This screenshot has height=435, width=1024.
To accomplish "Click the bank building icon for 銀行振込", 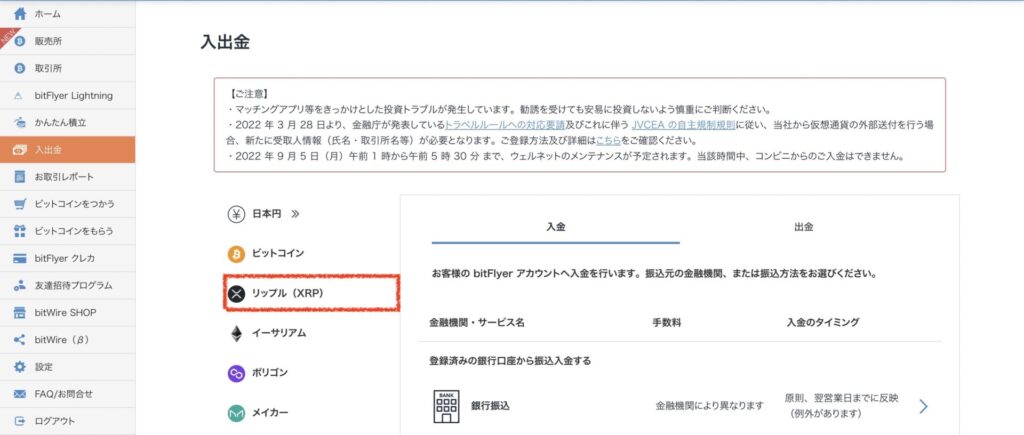I will tap(446, 406).
